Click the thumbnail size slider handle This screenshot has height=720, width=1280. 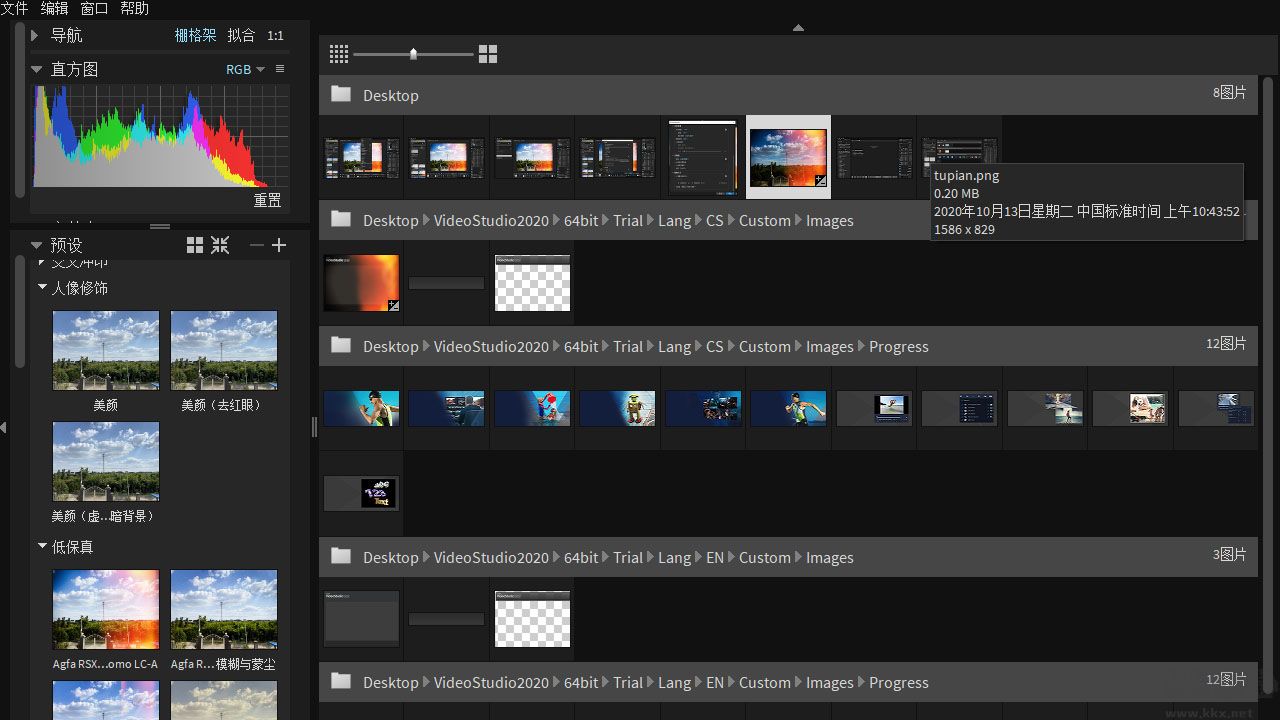pyautogui.click(x=413, y=54)
